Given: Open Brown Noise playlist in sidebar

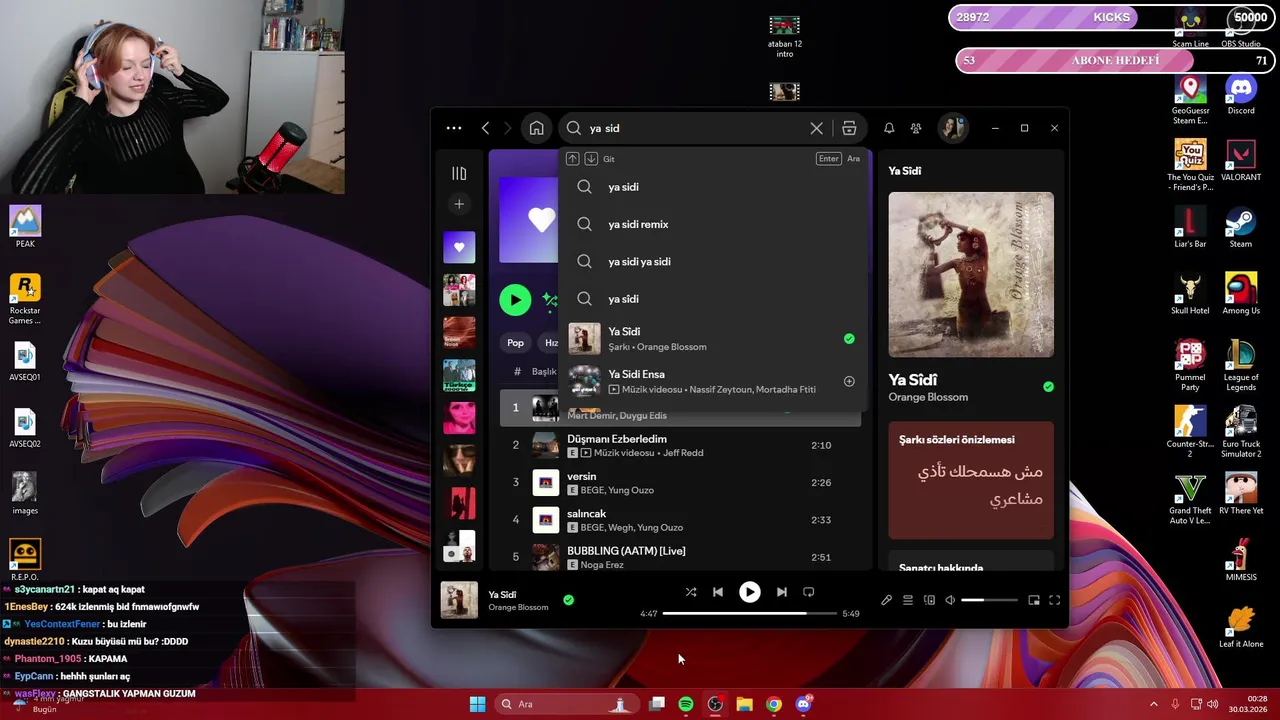Looking at the screenshot, I should tap(459, 333).
